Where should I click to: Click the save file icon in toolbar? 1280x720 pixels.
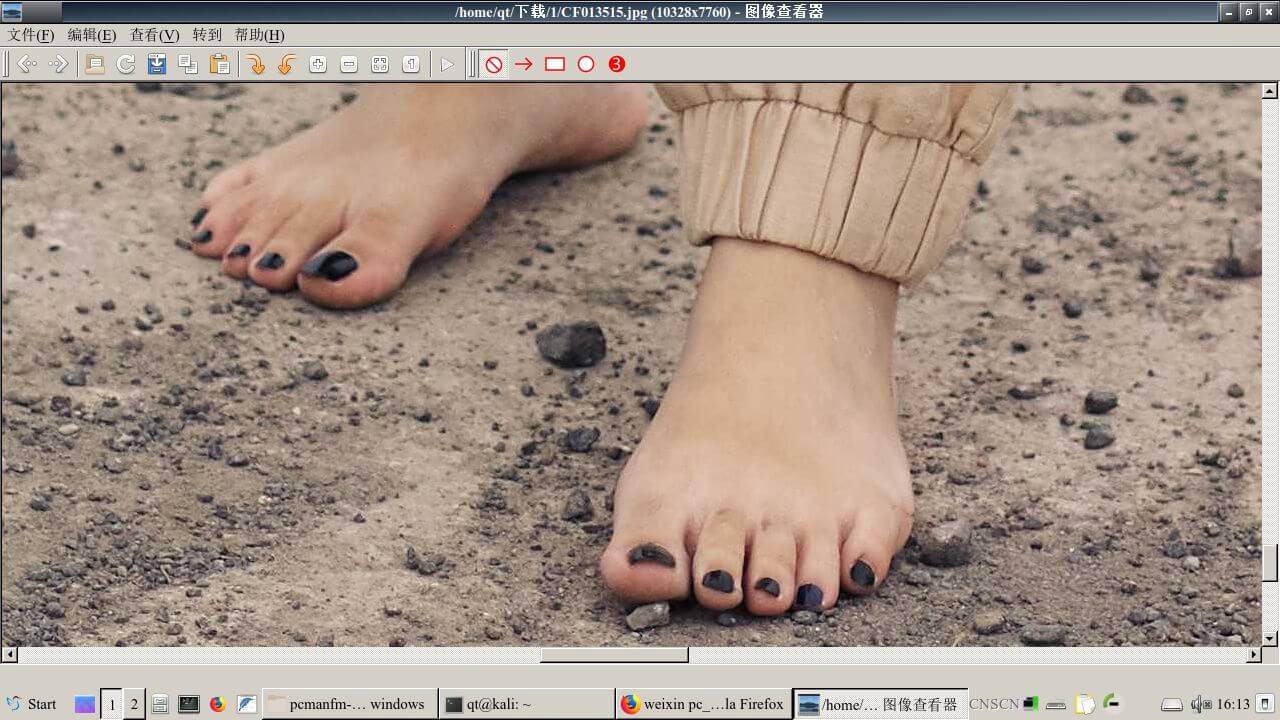click(157, 64)
